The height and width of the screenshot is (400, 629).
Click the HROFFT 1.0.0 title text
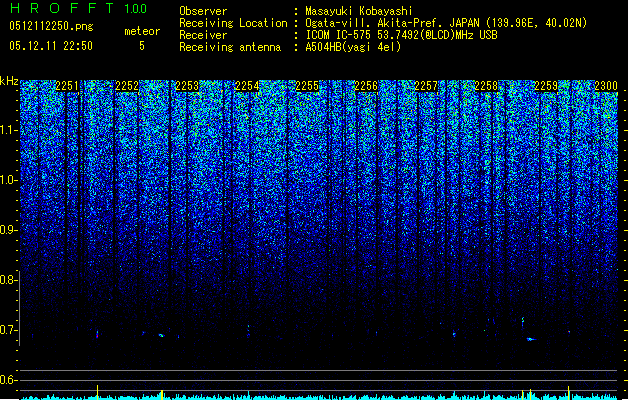tap(79, 8)
